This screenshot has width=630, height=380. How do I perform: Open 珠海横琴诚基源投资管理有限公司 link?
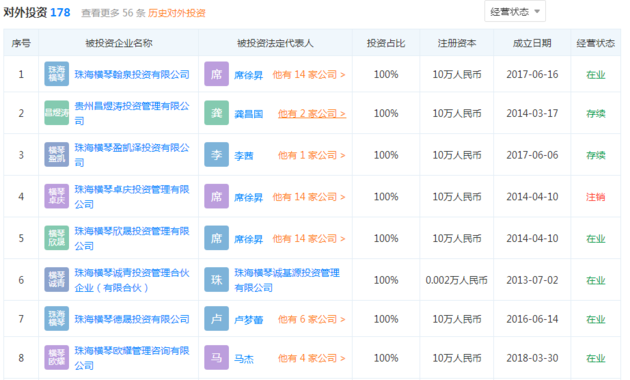tap(287, 280)
